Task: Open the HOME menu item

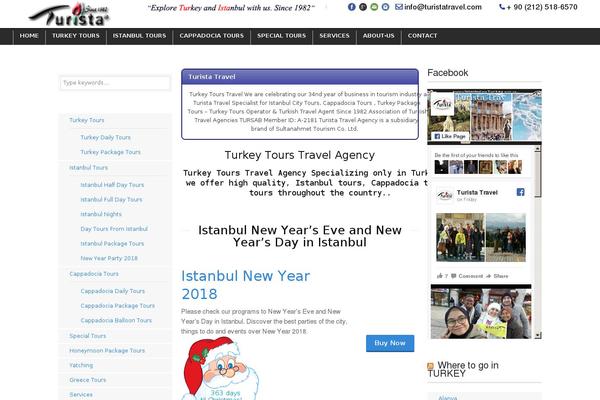Action: [29, 36]
